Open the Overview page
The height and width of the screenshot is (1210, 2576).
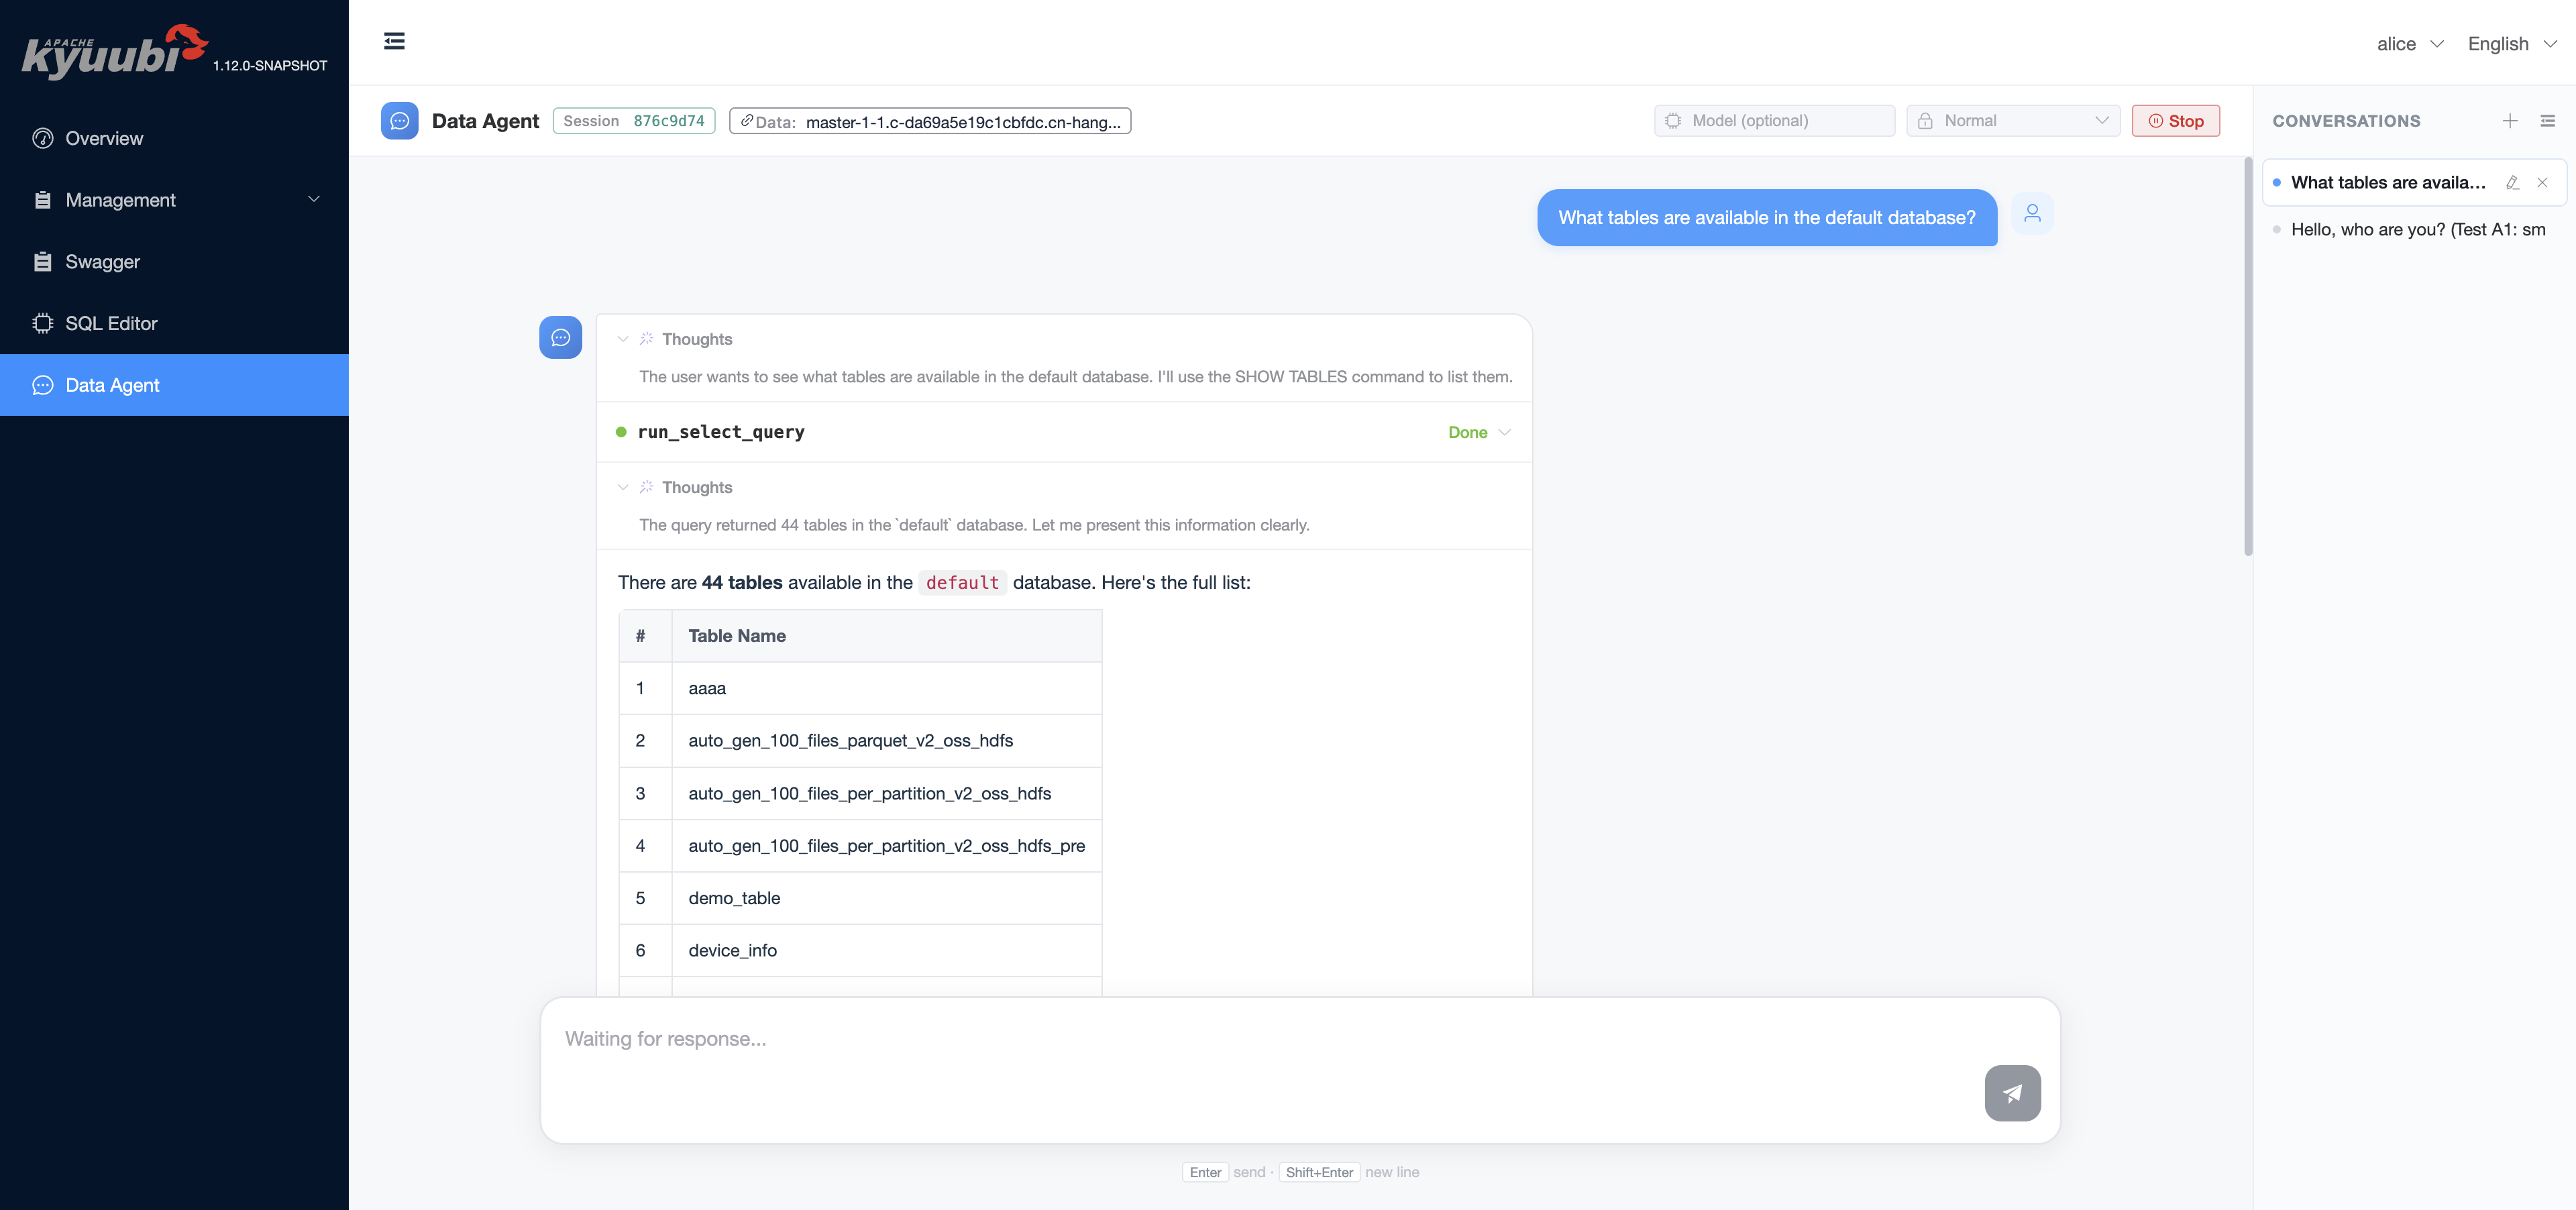tap(174, 138)
